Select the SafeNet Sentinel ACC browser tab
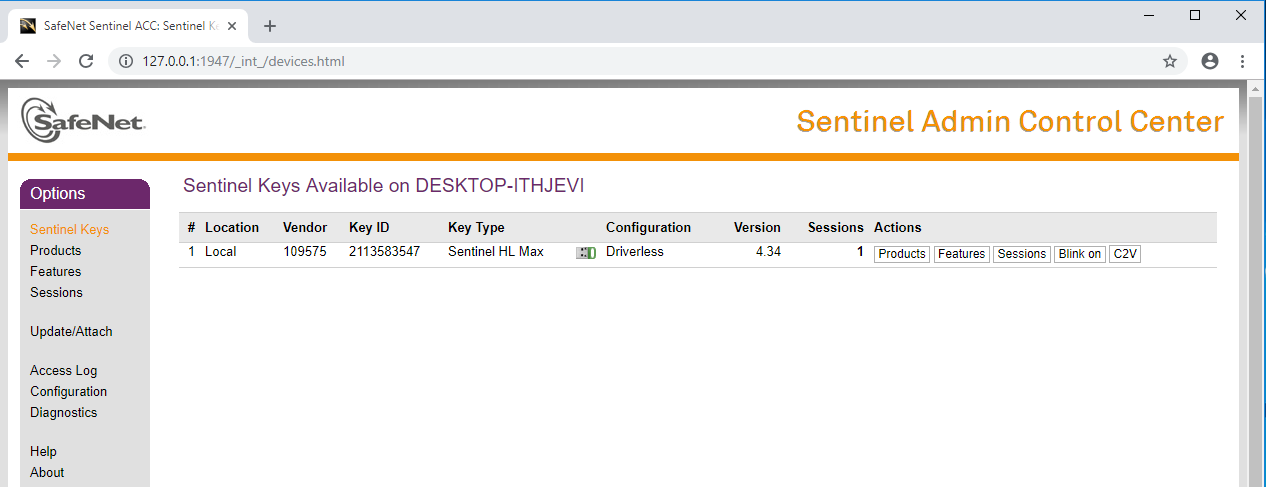Viewport: 1266px width, 487px height. 127,26
